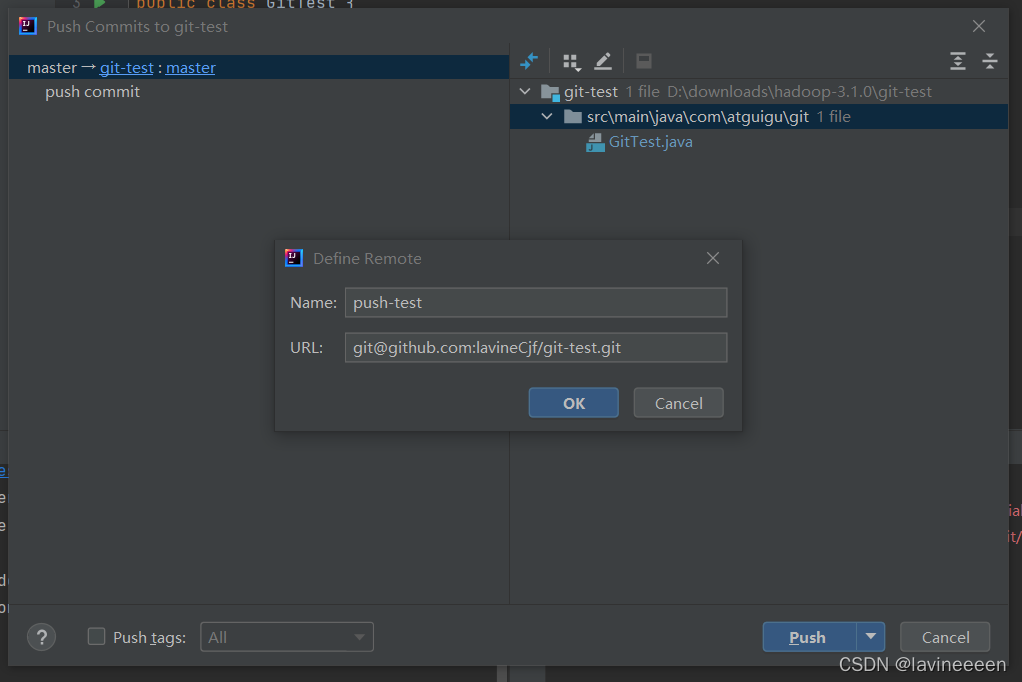The image size is (1022, 682).
Task: Edit the remote URL field
Action: tap(536, 348)
